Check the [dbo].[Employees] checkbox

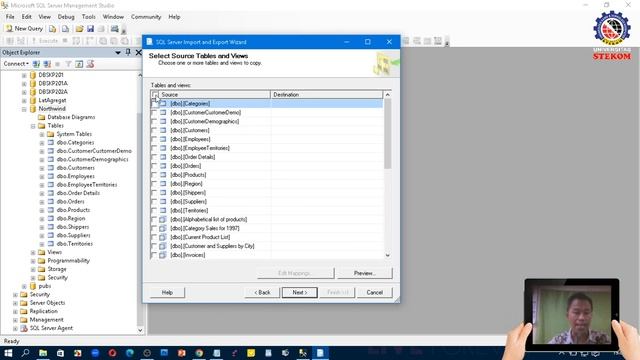pyautogui.click(x=154, y=139)
